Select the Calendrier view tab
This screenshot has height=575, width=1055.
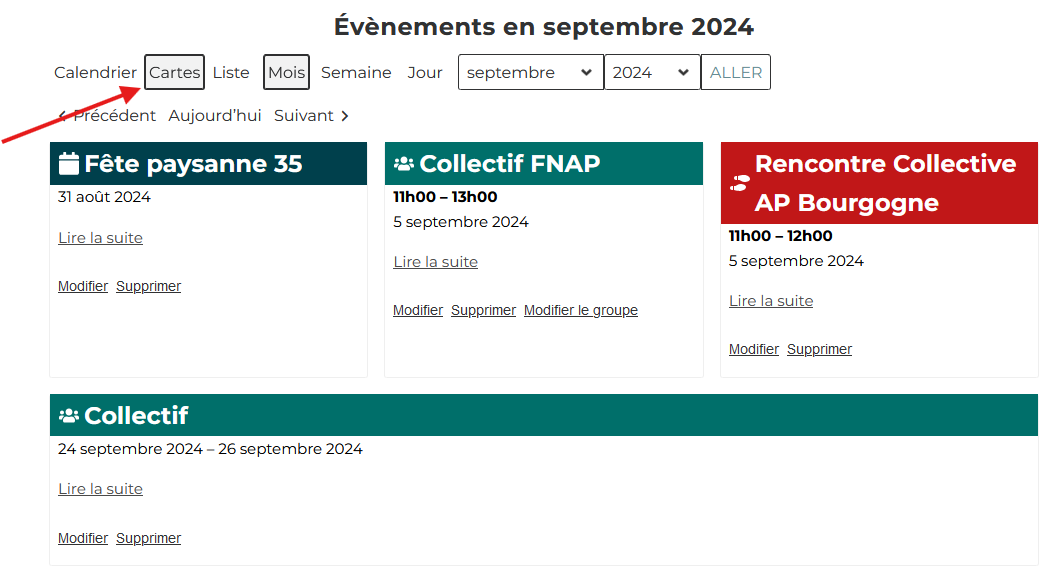point(95,72)
